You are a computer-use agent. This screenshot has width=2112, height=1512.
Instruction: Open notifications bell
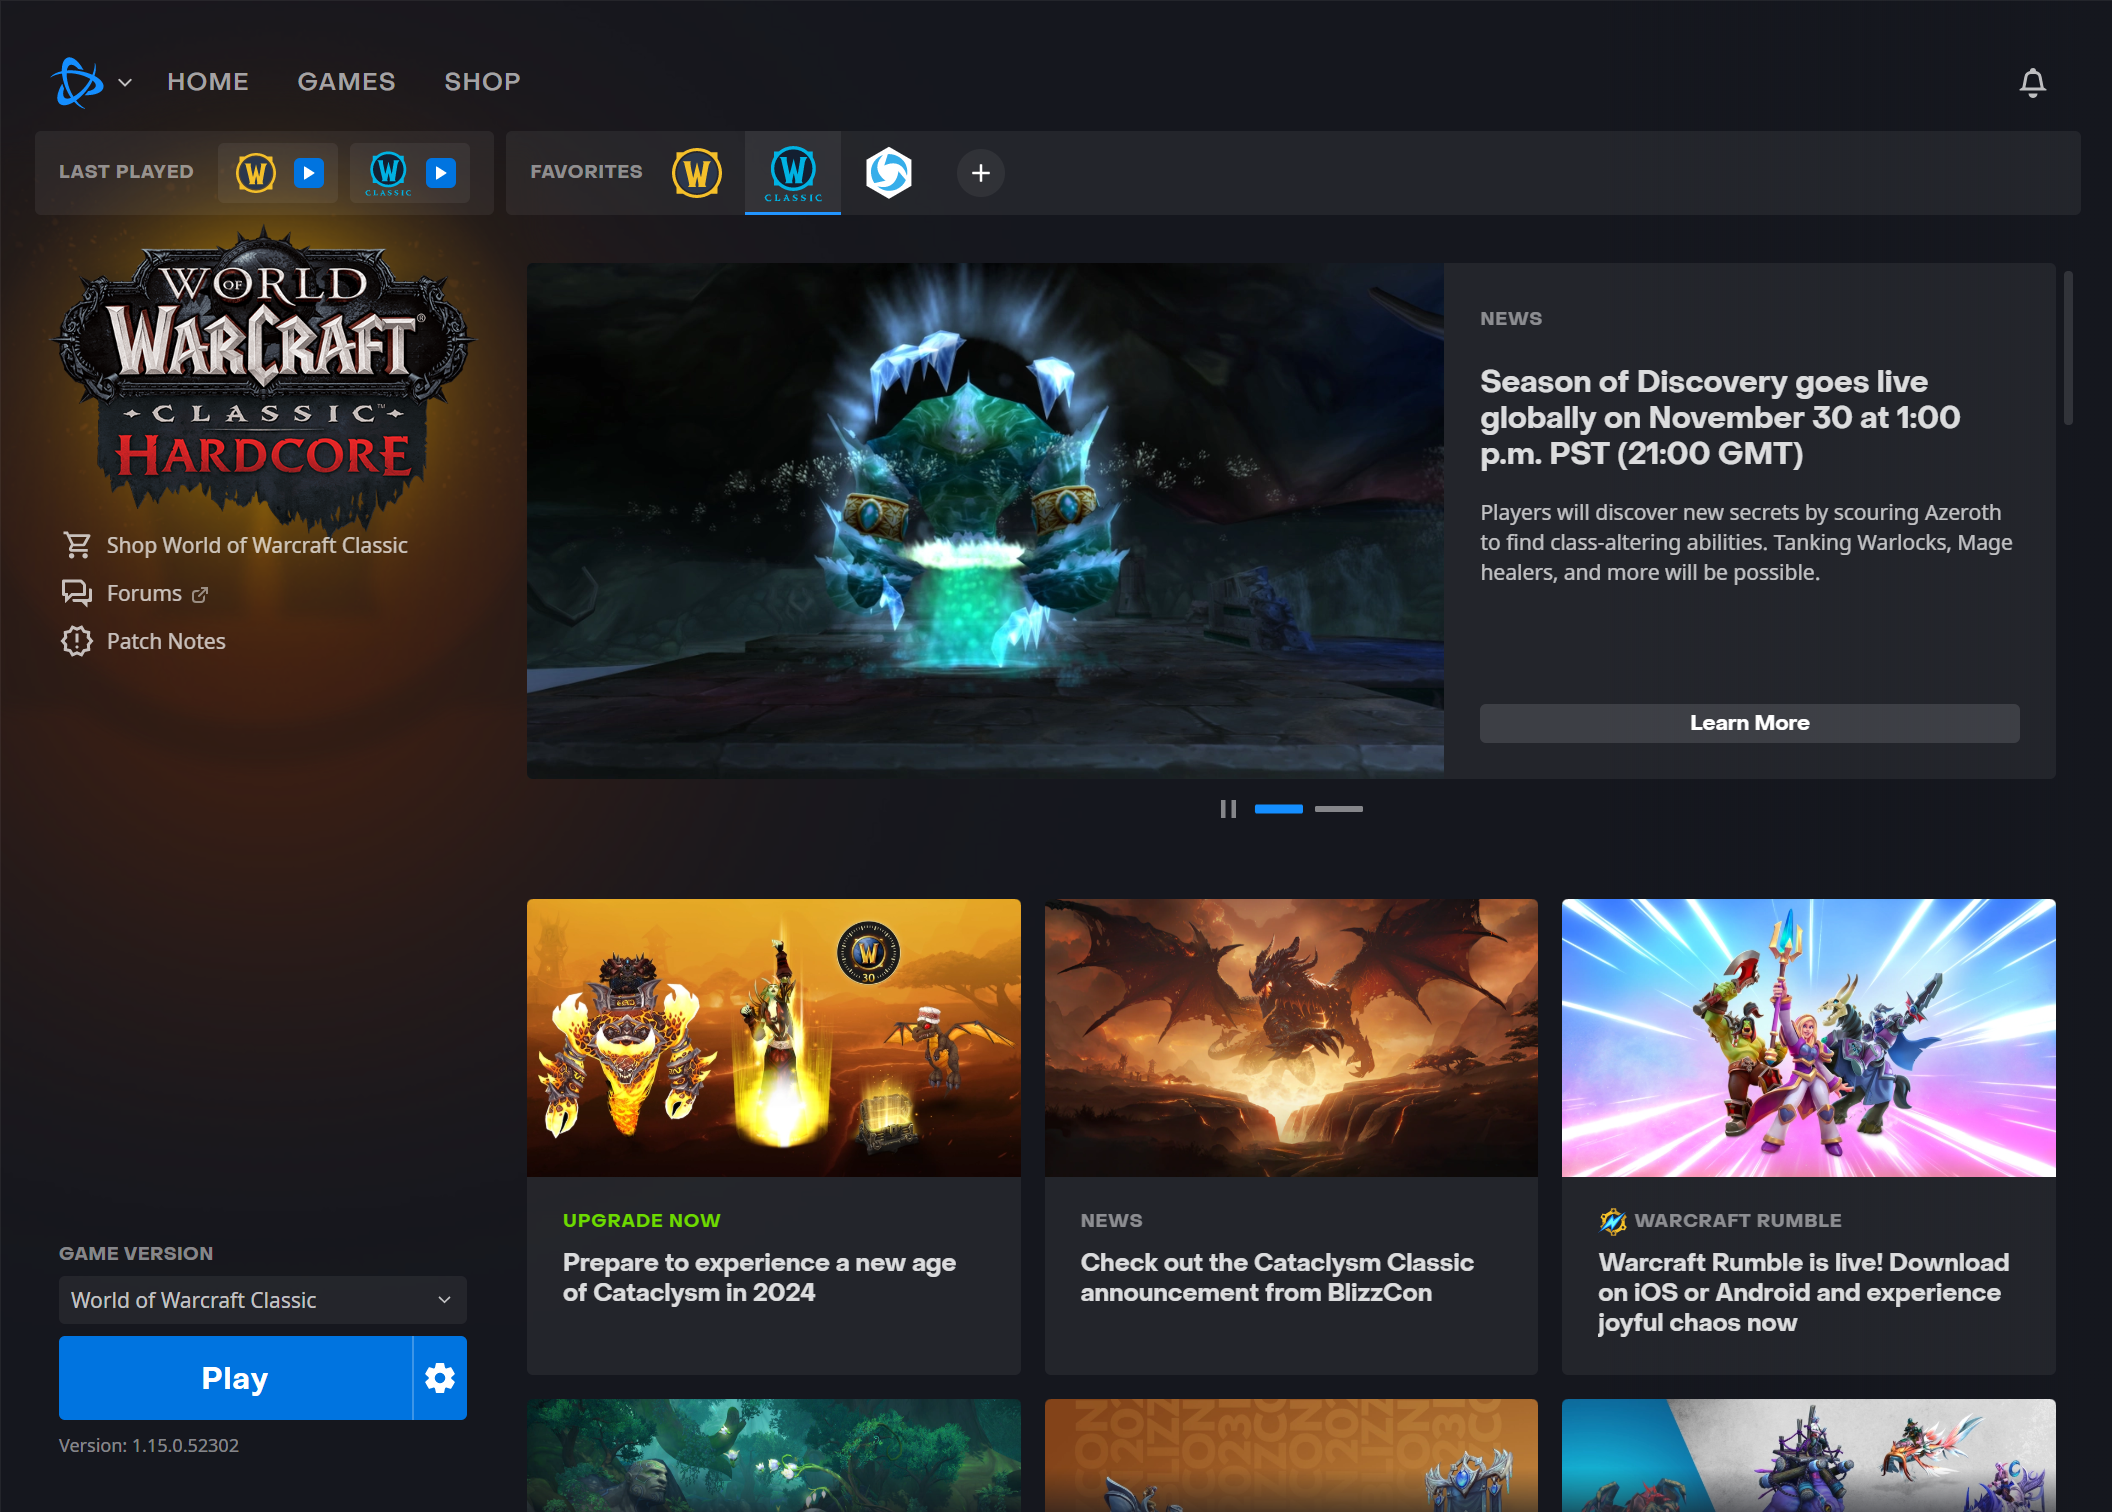click(2032, 83)
